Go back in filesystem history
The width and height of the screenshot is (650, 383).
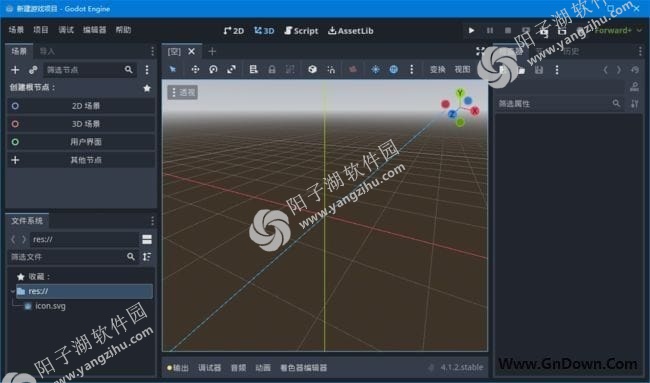13,239
